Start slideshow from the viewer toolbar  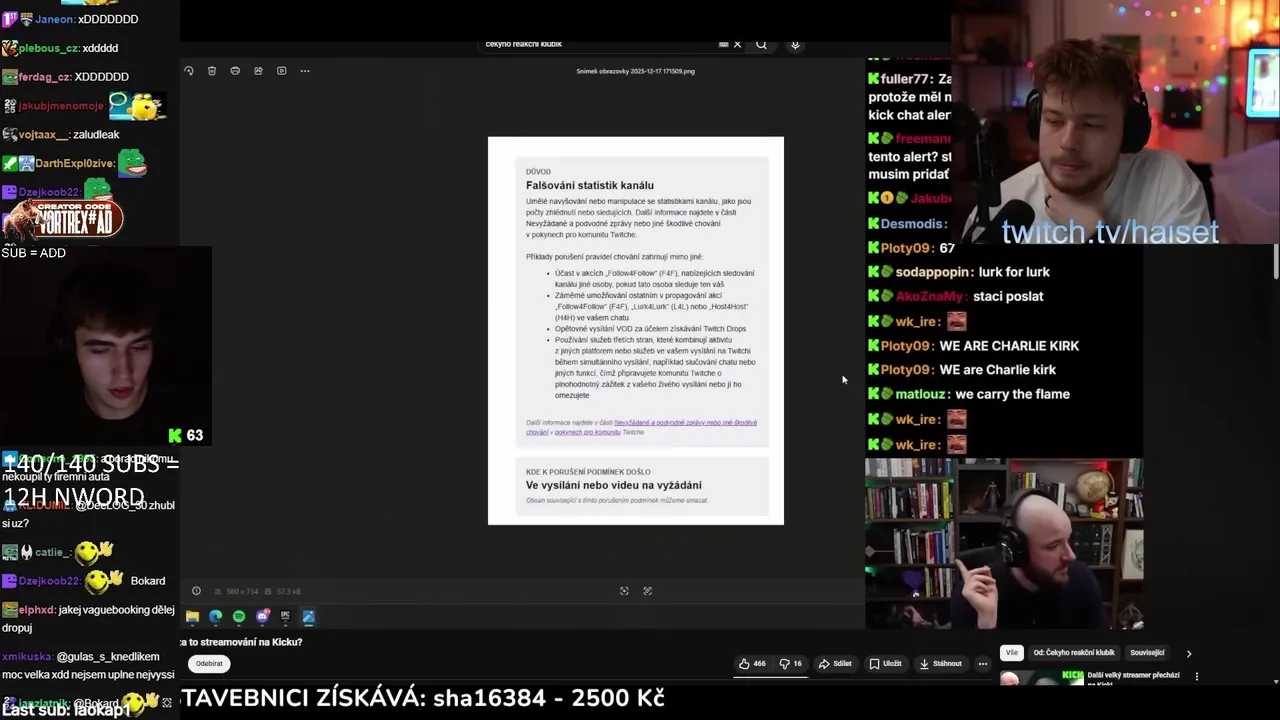[x=281, y=71]
